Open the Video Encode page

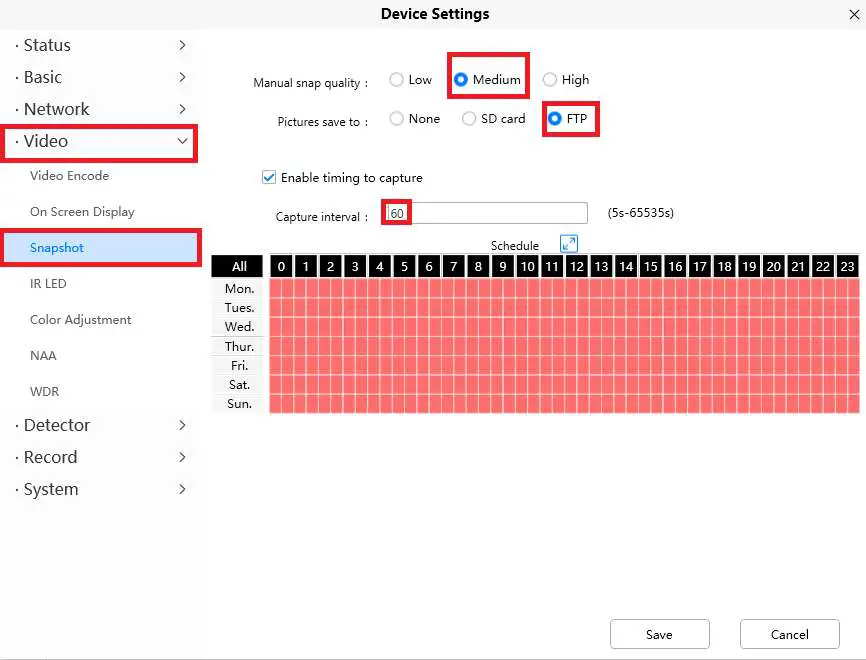click(69, 176)
